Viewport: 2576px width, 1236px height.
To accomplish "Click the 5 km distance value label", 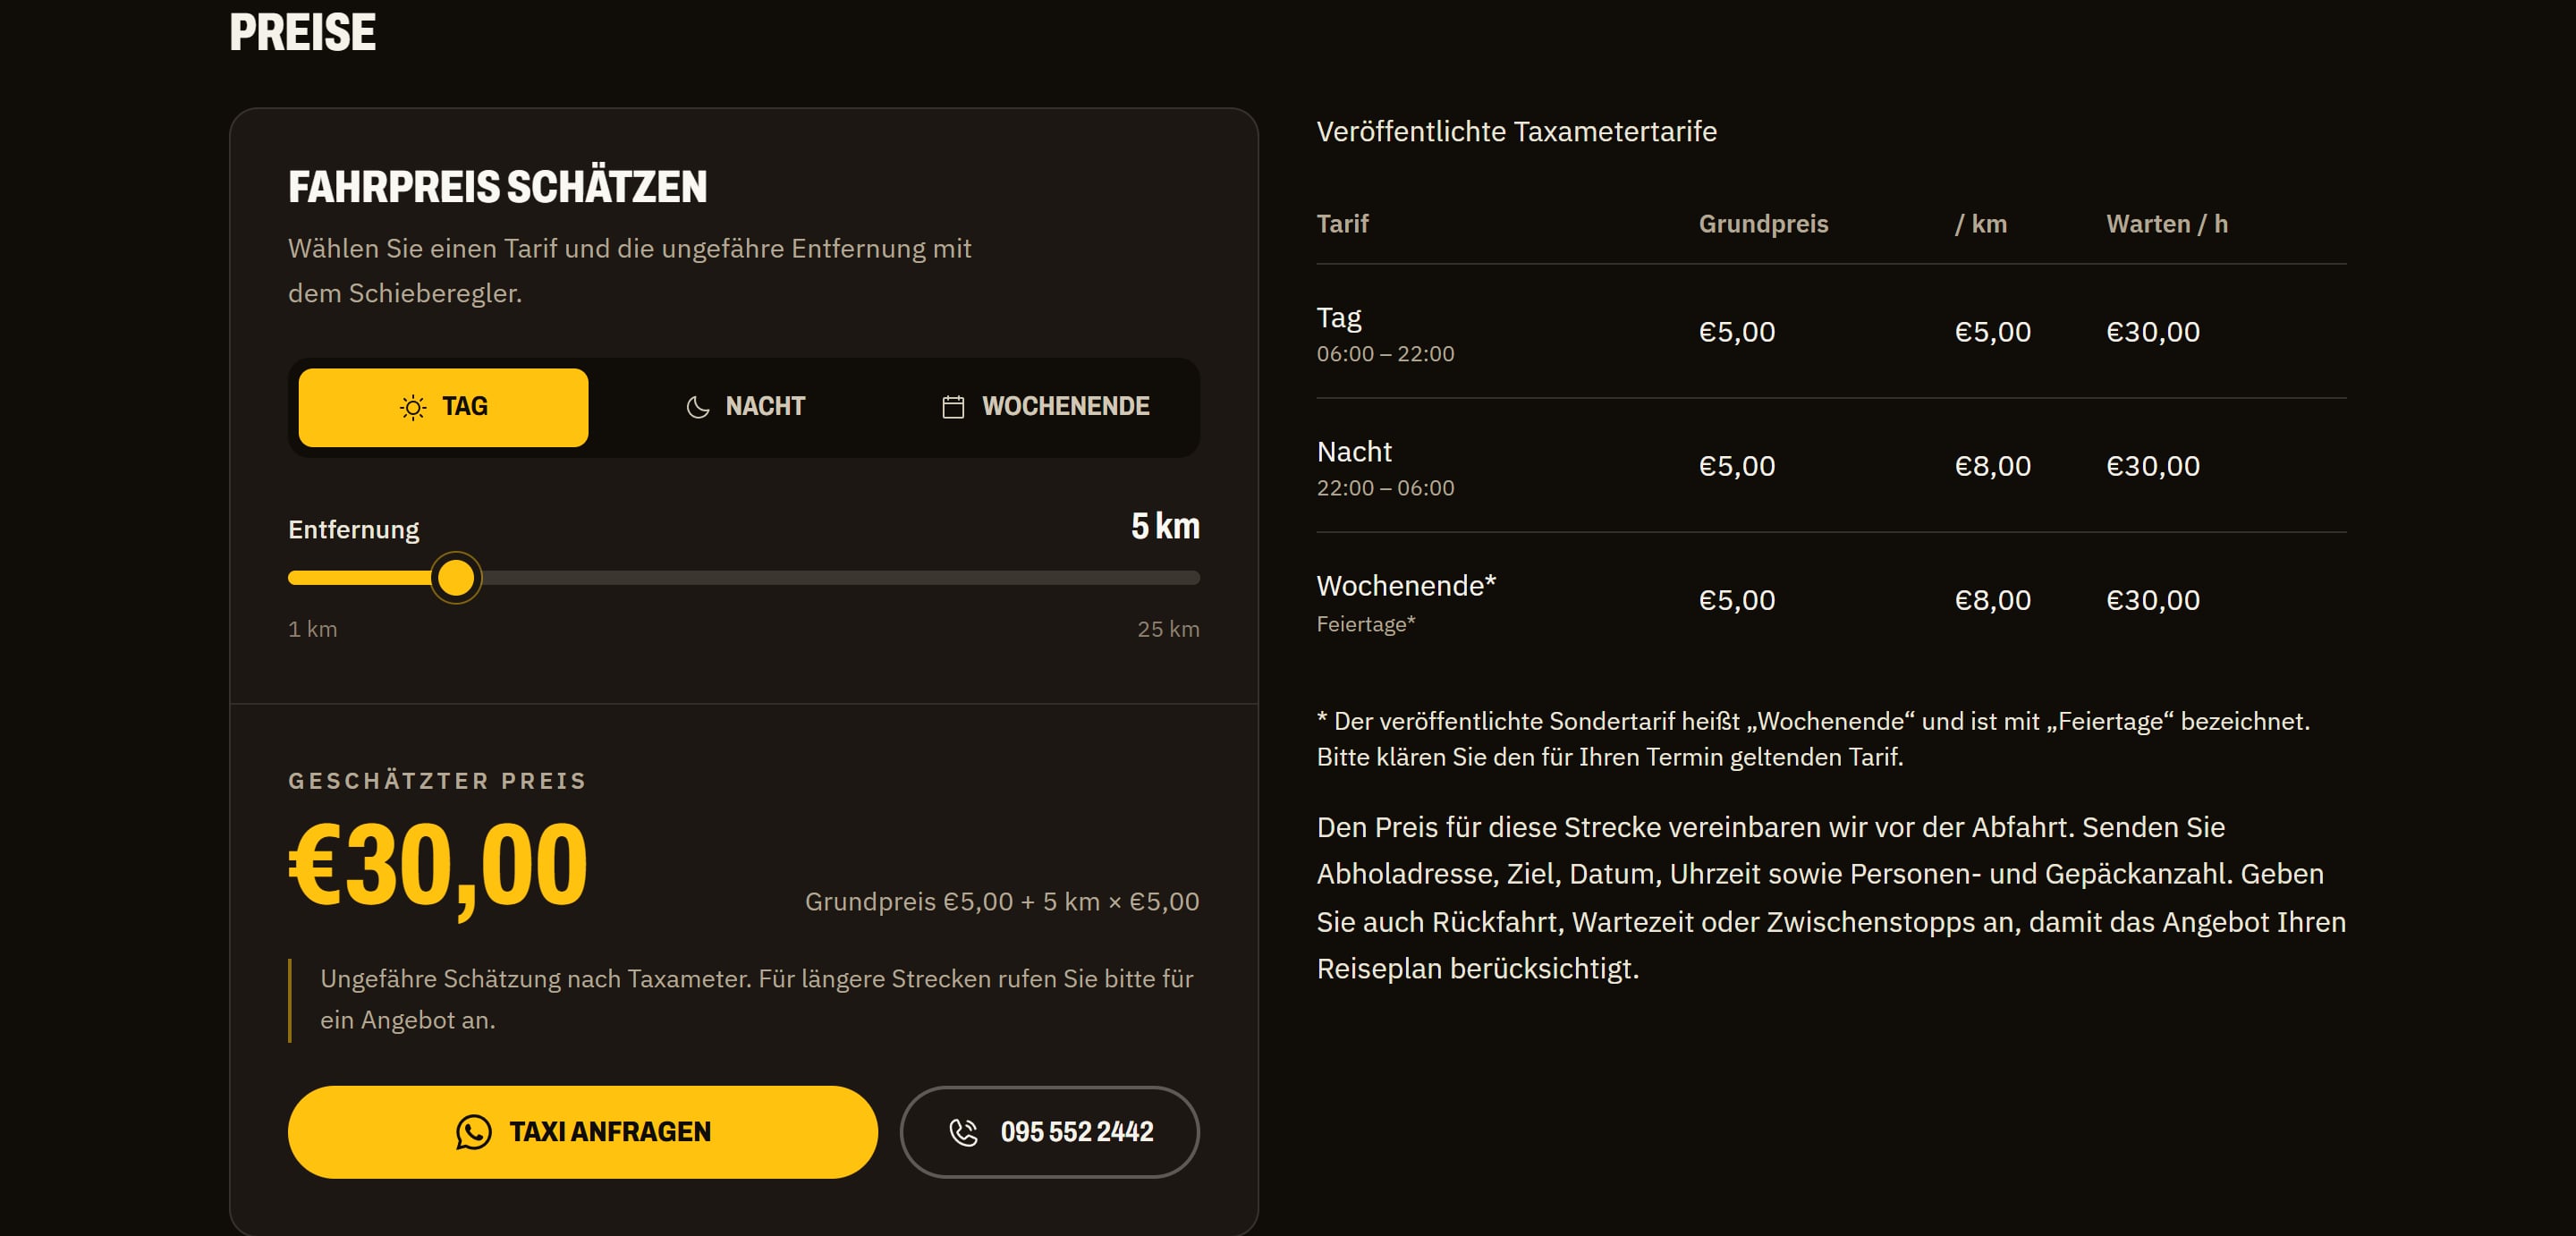I will [1165, 526].
